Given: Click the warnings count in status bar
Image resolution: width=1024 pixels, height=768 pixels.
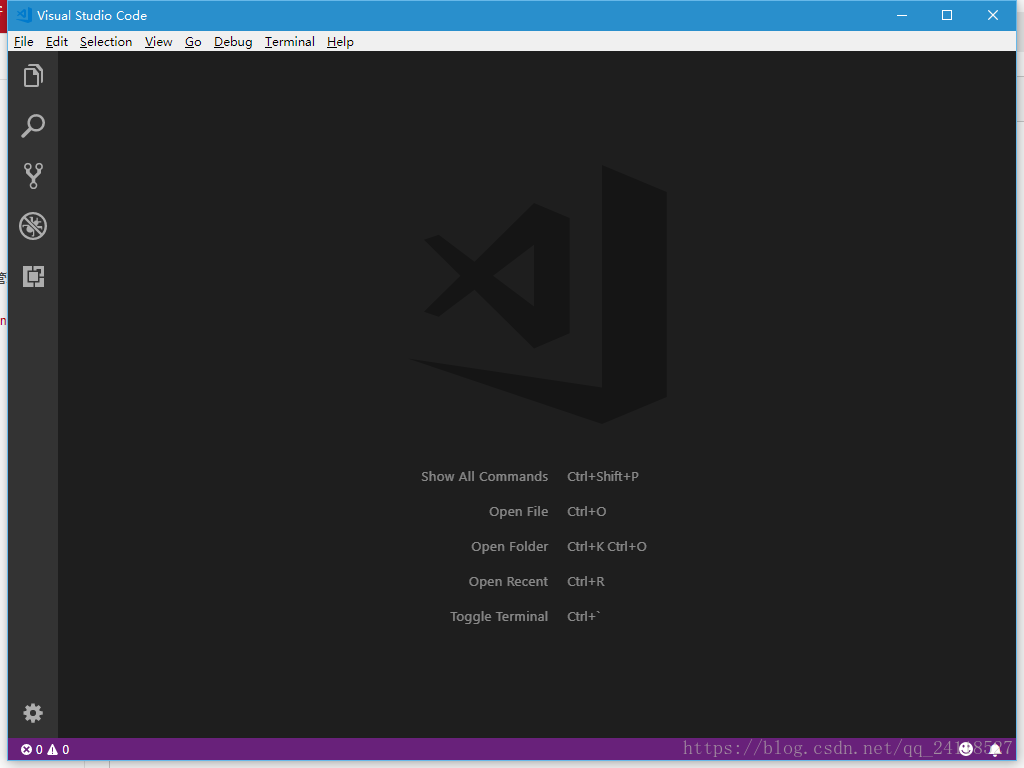Looking at the screenshot, I should (x=58, y=750).
